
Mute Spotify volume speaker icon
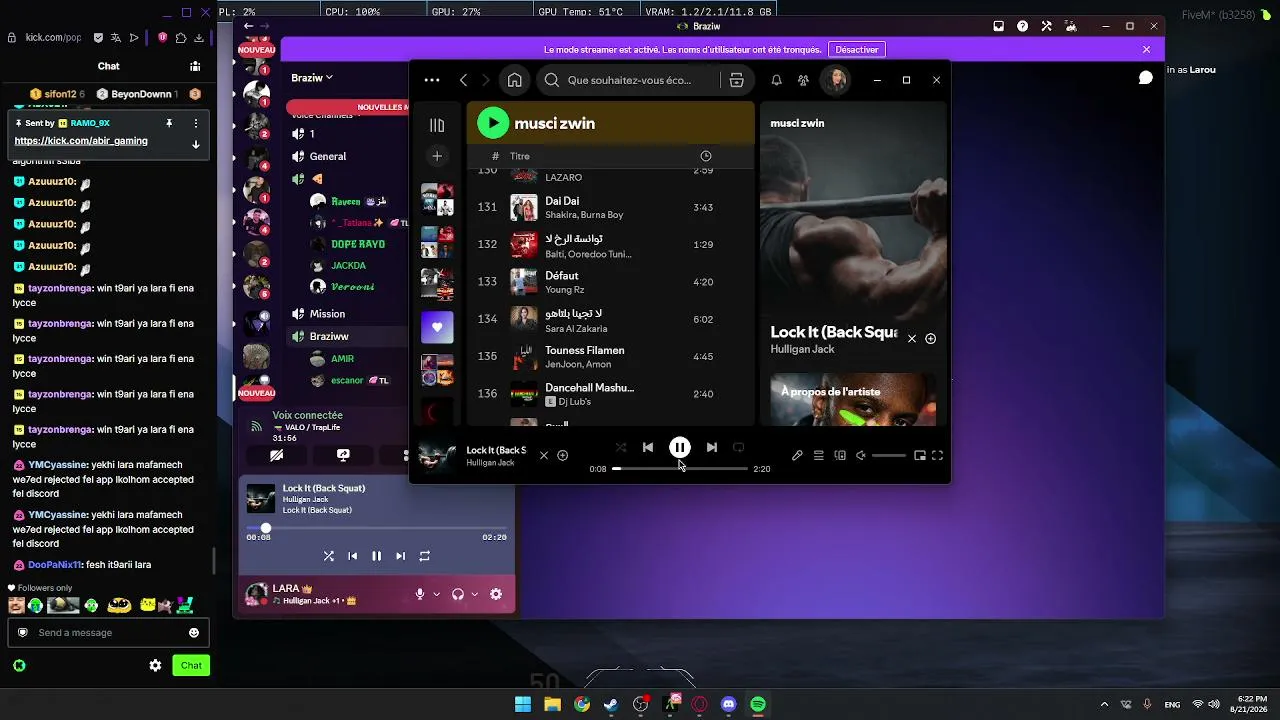coord(860,456)
